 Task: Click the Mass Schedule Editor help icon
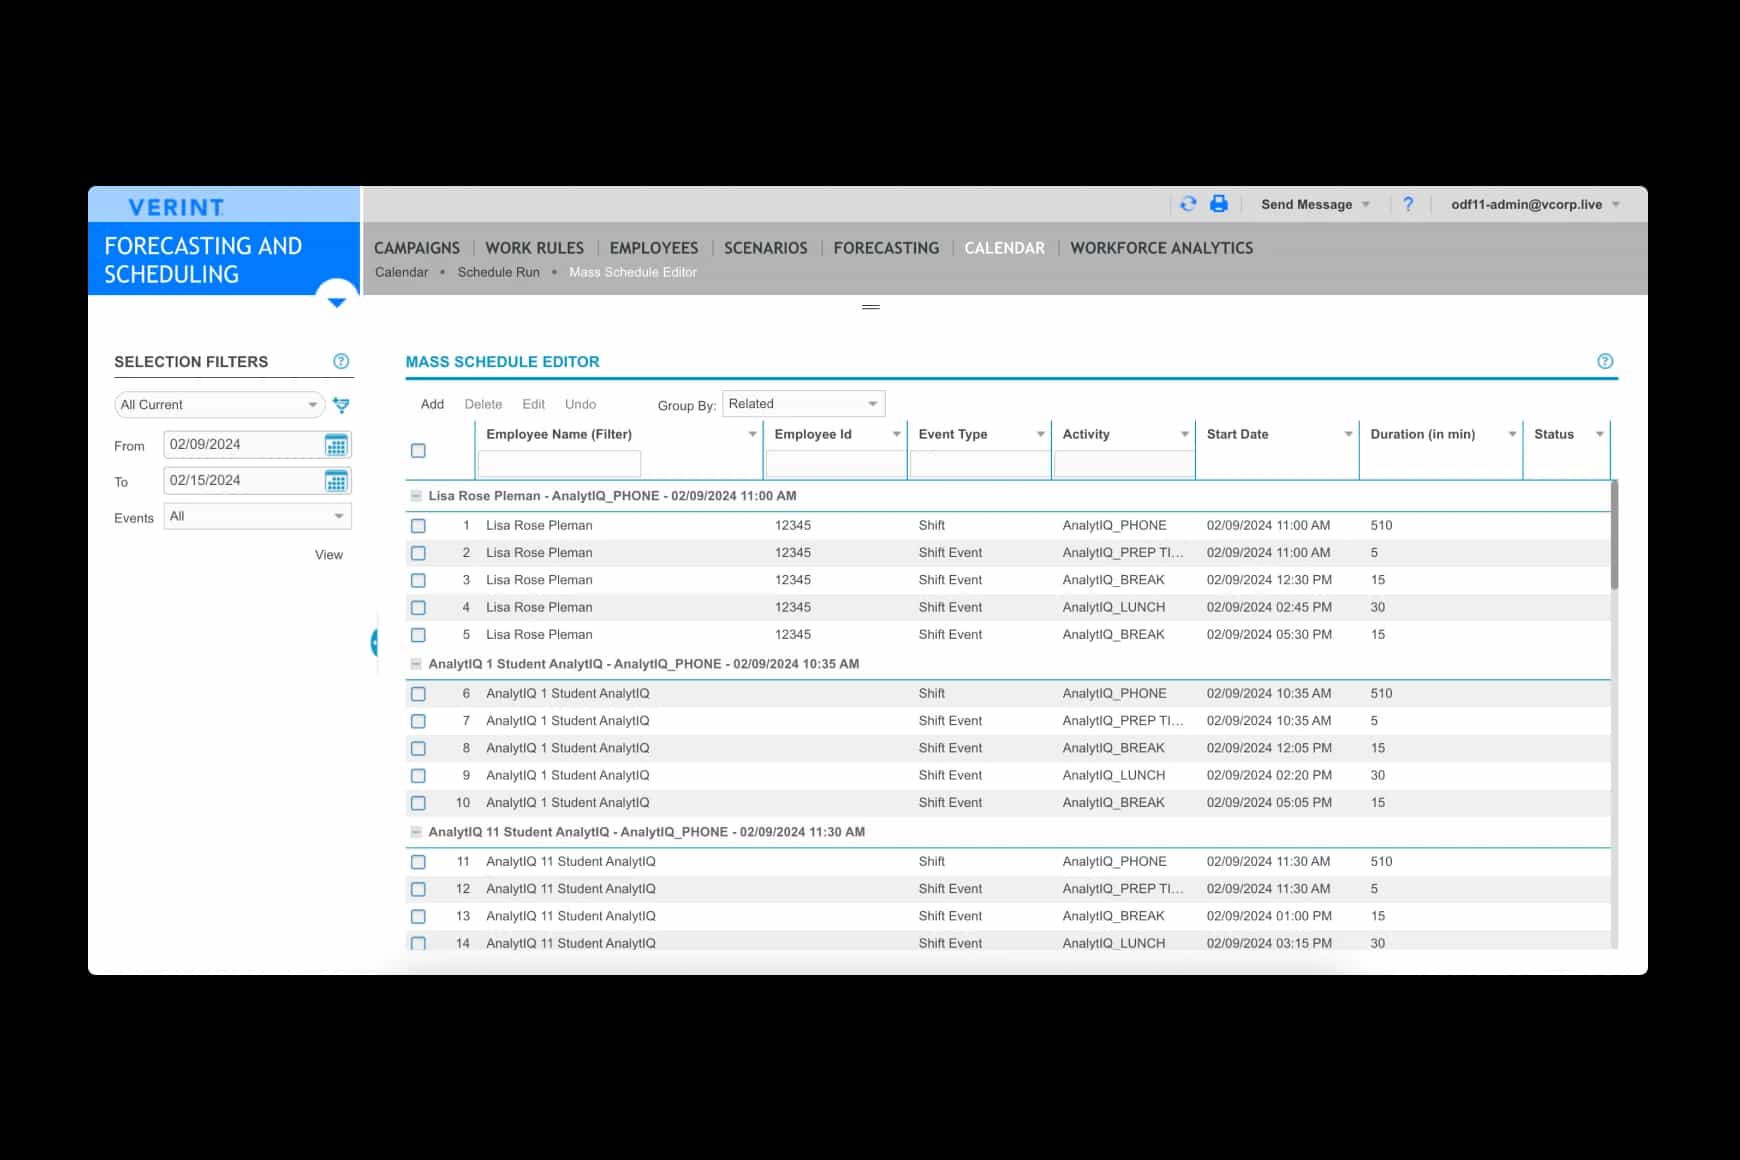(1605, 361)
